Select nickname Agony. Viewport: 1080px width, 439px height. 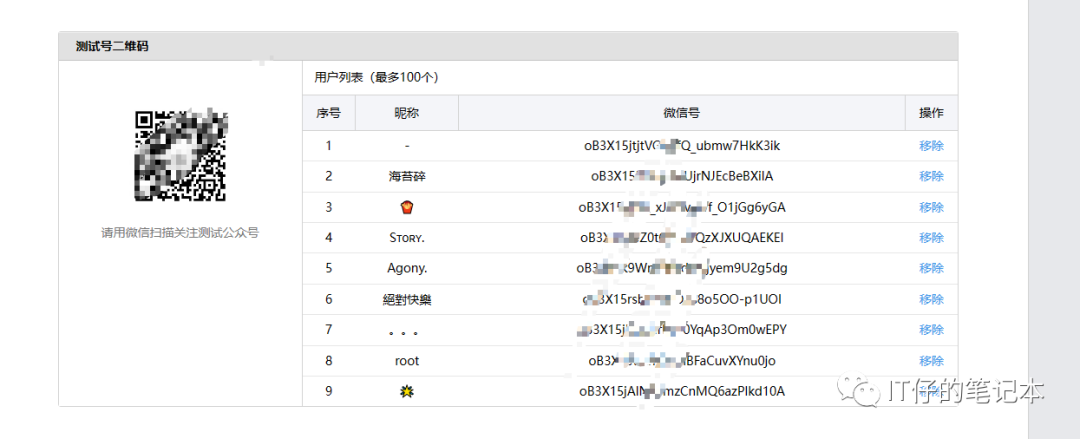point(406,267)
